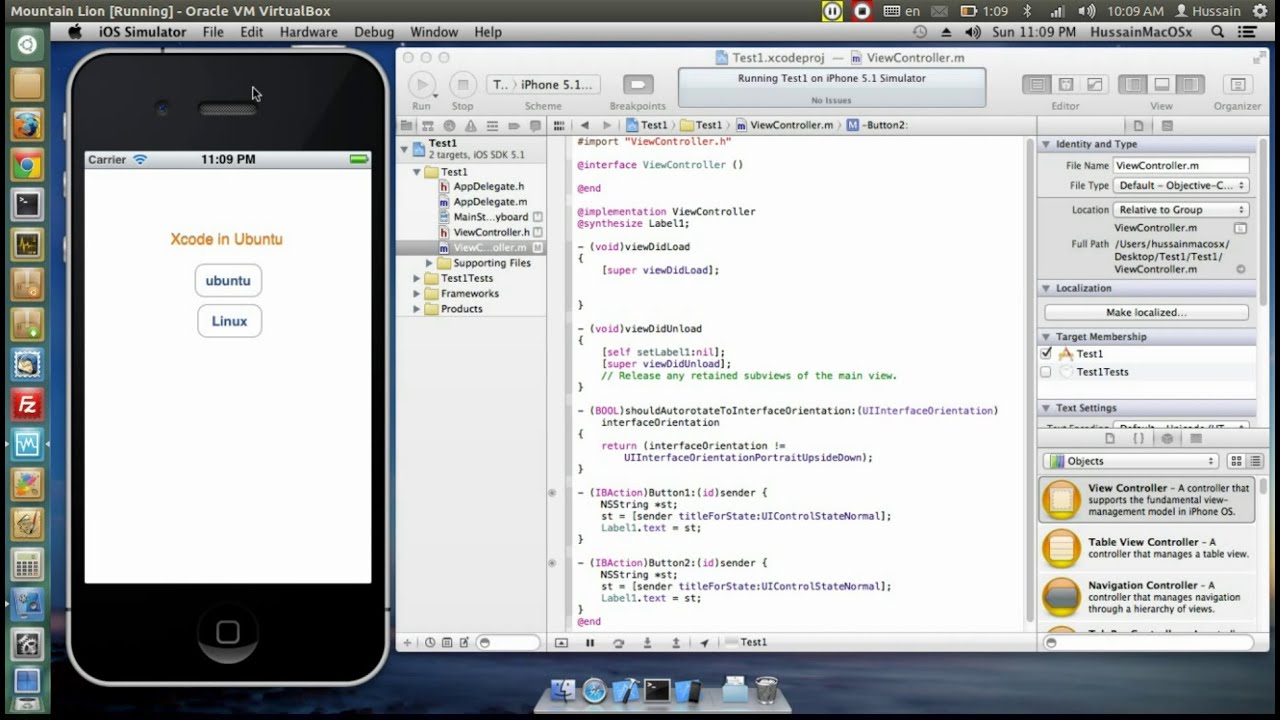Step over in debug bar
Viewport: 1280px width, 720px height.
(x=619, y=643)
